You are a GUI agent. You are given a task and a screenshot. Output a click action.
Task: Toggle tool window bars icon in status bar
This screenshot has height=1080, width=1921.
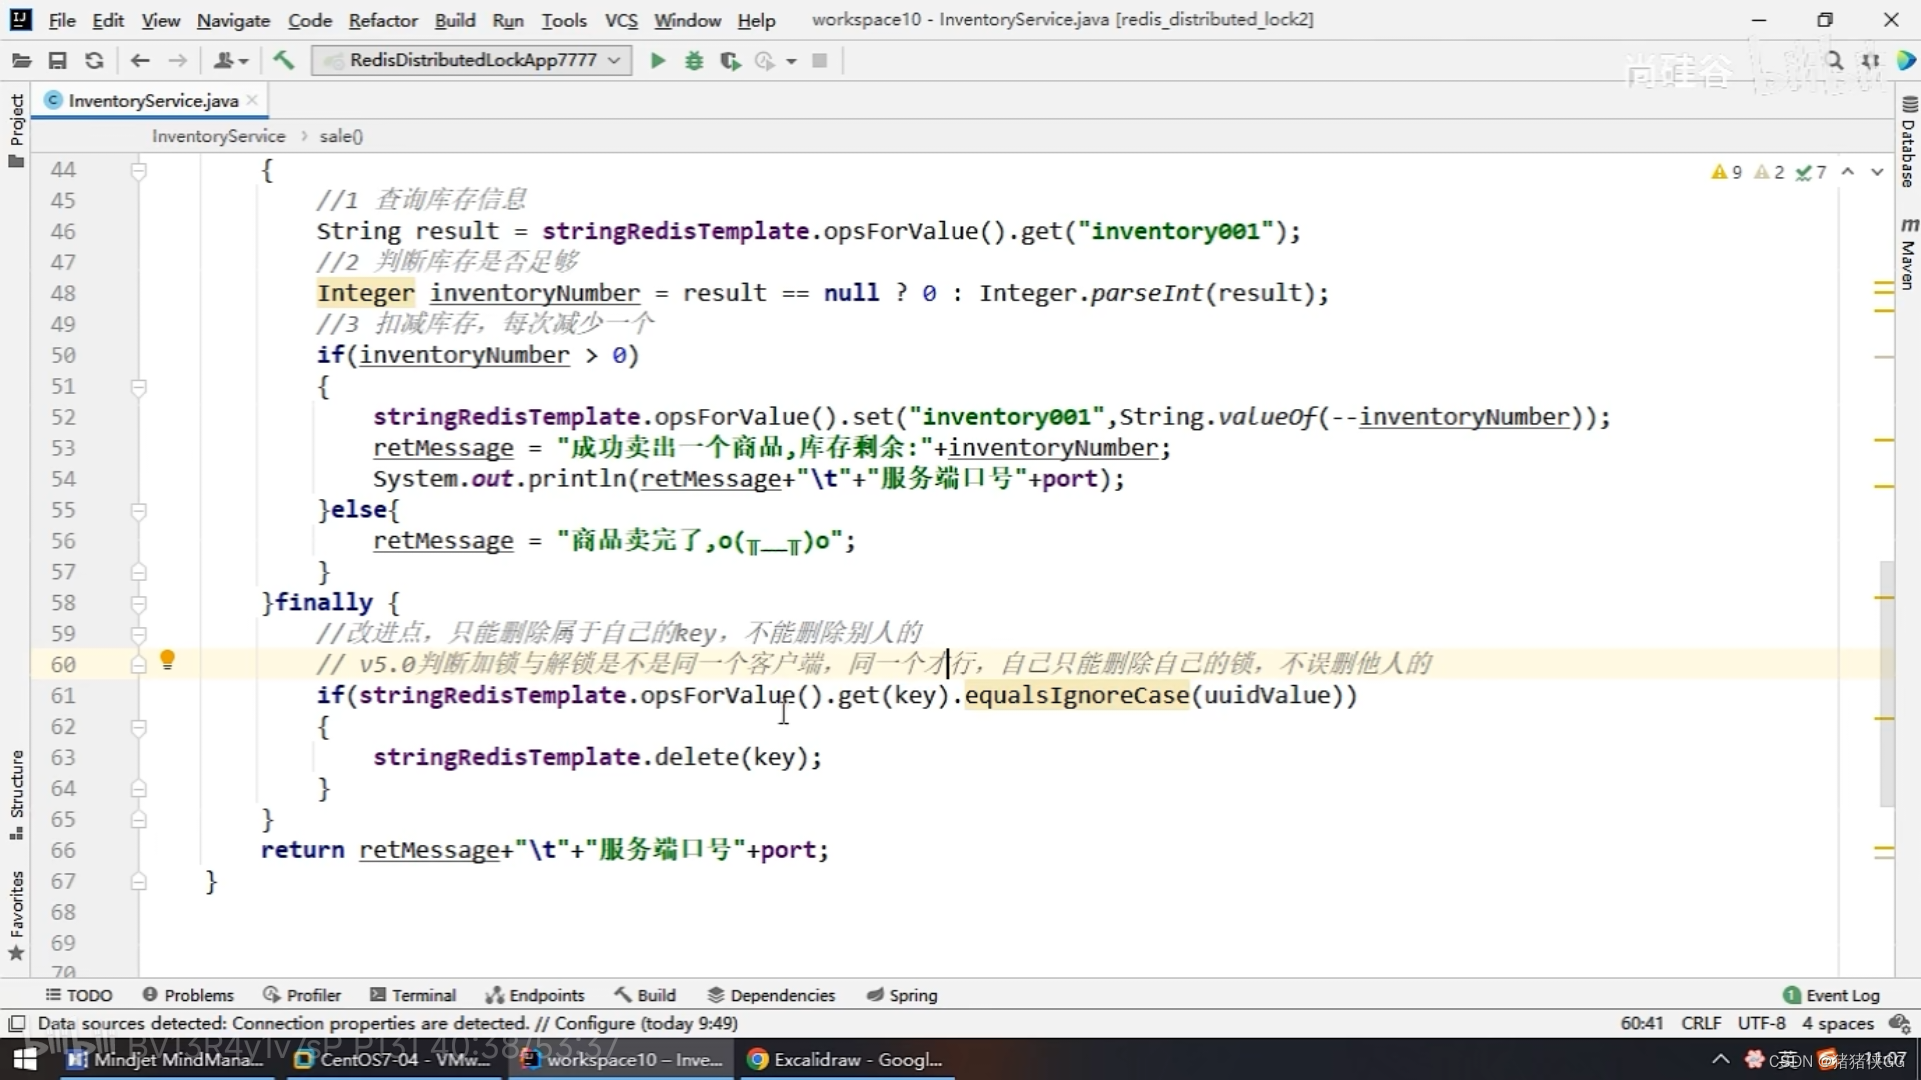(x=16, y=1023)
